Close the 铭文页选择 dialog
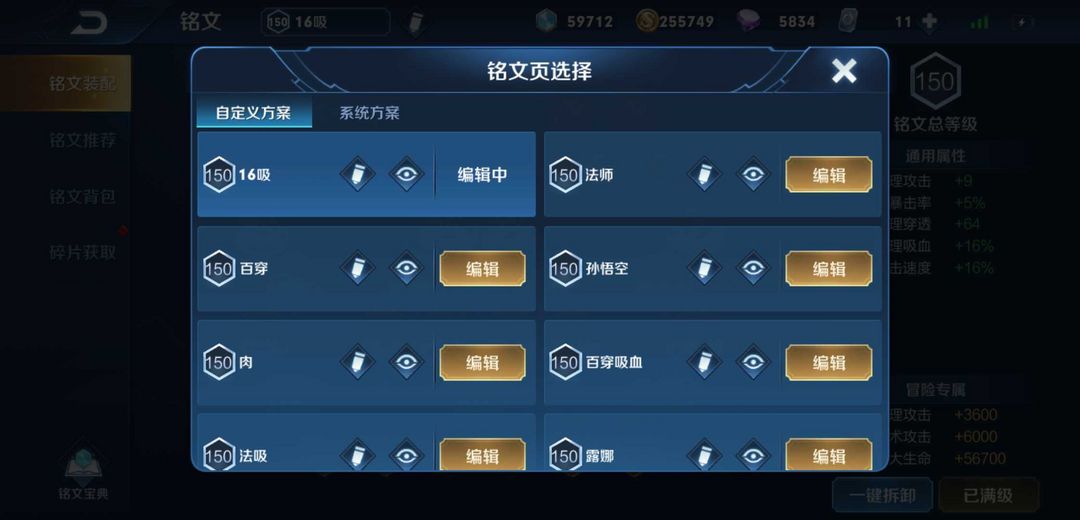This screenshot has width=1080, height=520. 844,71
